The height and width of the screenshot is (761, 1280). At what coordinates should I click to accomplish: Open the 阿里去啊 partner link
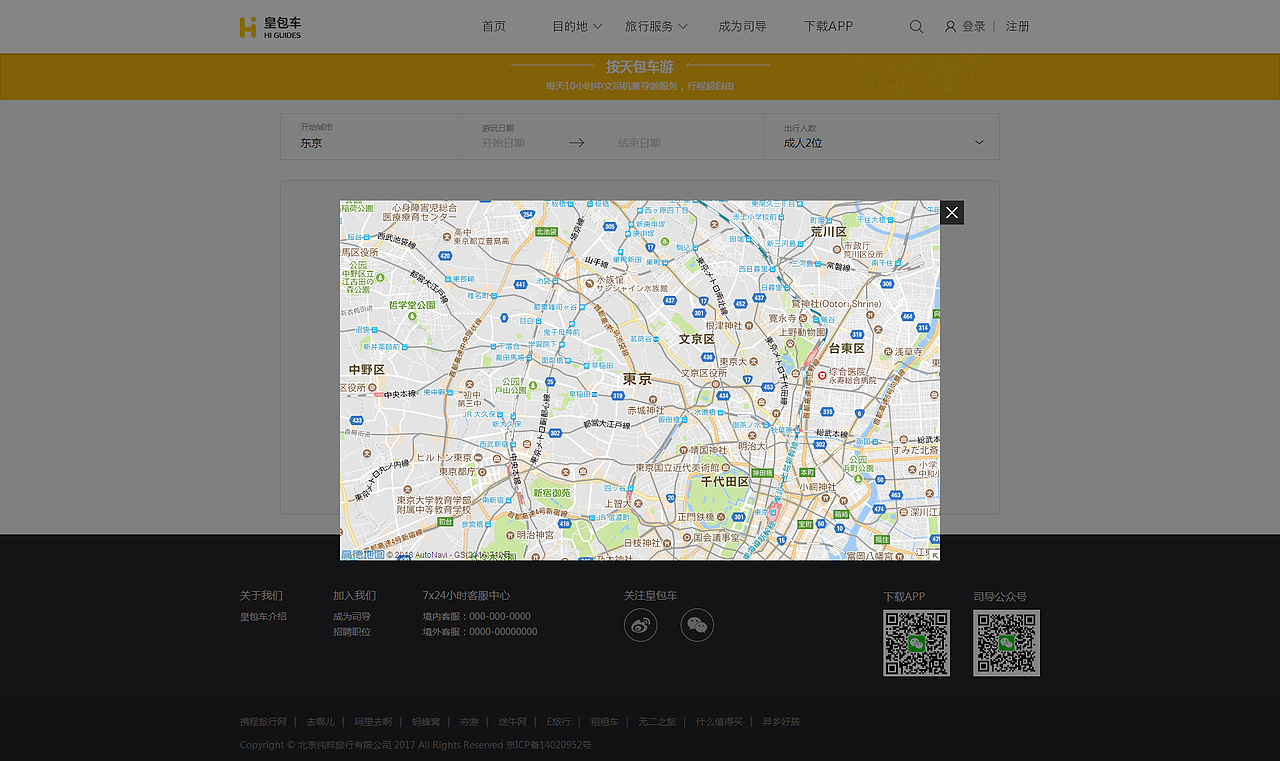click(373, 722)
